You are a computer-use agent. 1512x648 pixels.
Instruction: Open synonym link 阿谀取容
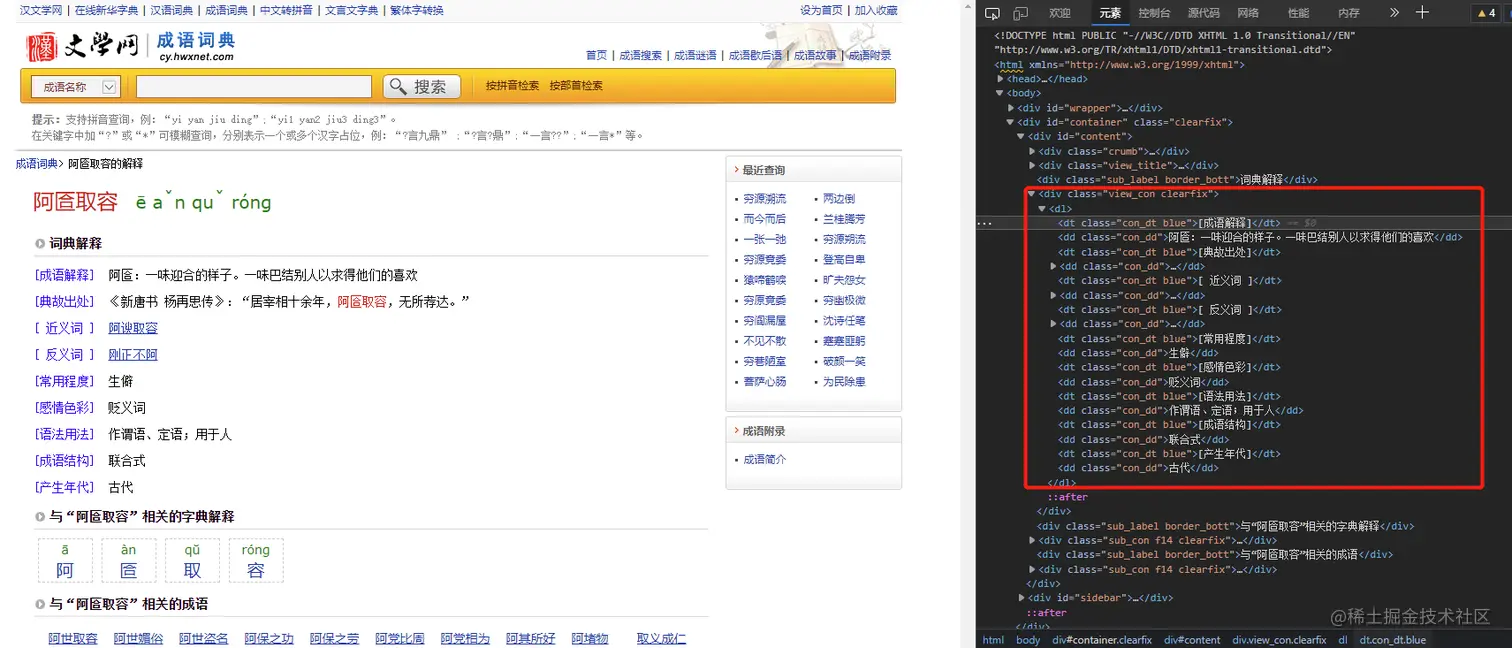(x=133, y=328)
